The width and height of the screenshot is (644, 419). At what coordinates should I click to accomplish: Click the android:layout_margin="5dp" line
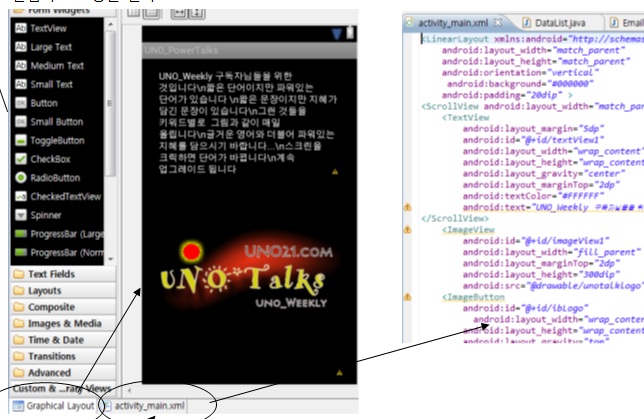[534, 129]
